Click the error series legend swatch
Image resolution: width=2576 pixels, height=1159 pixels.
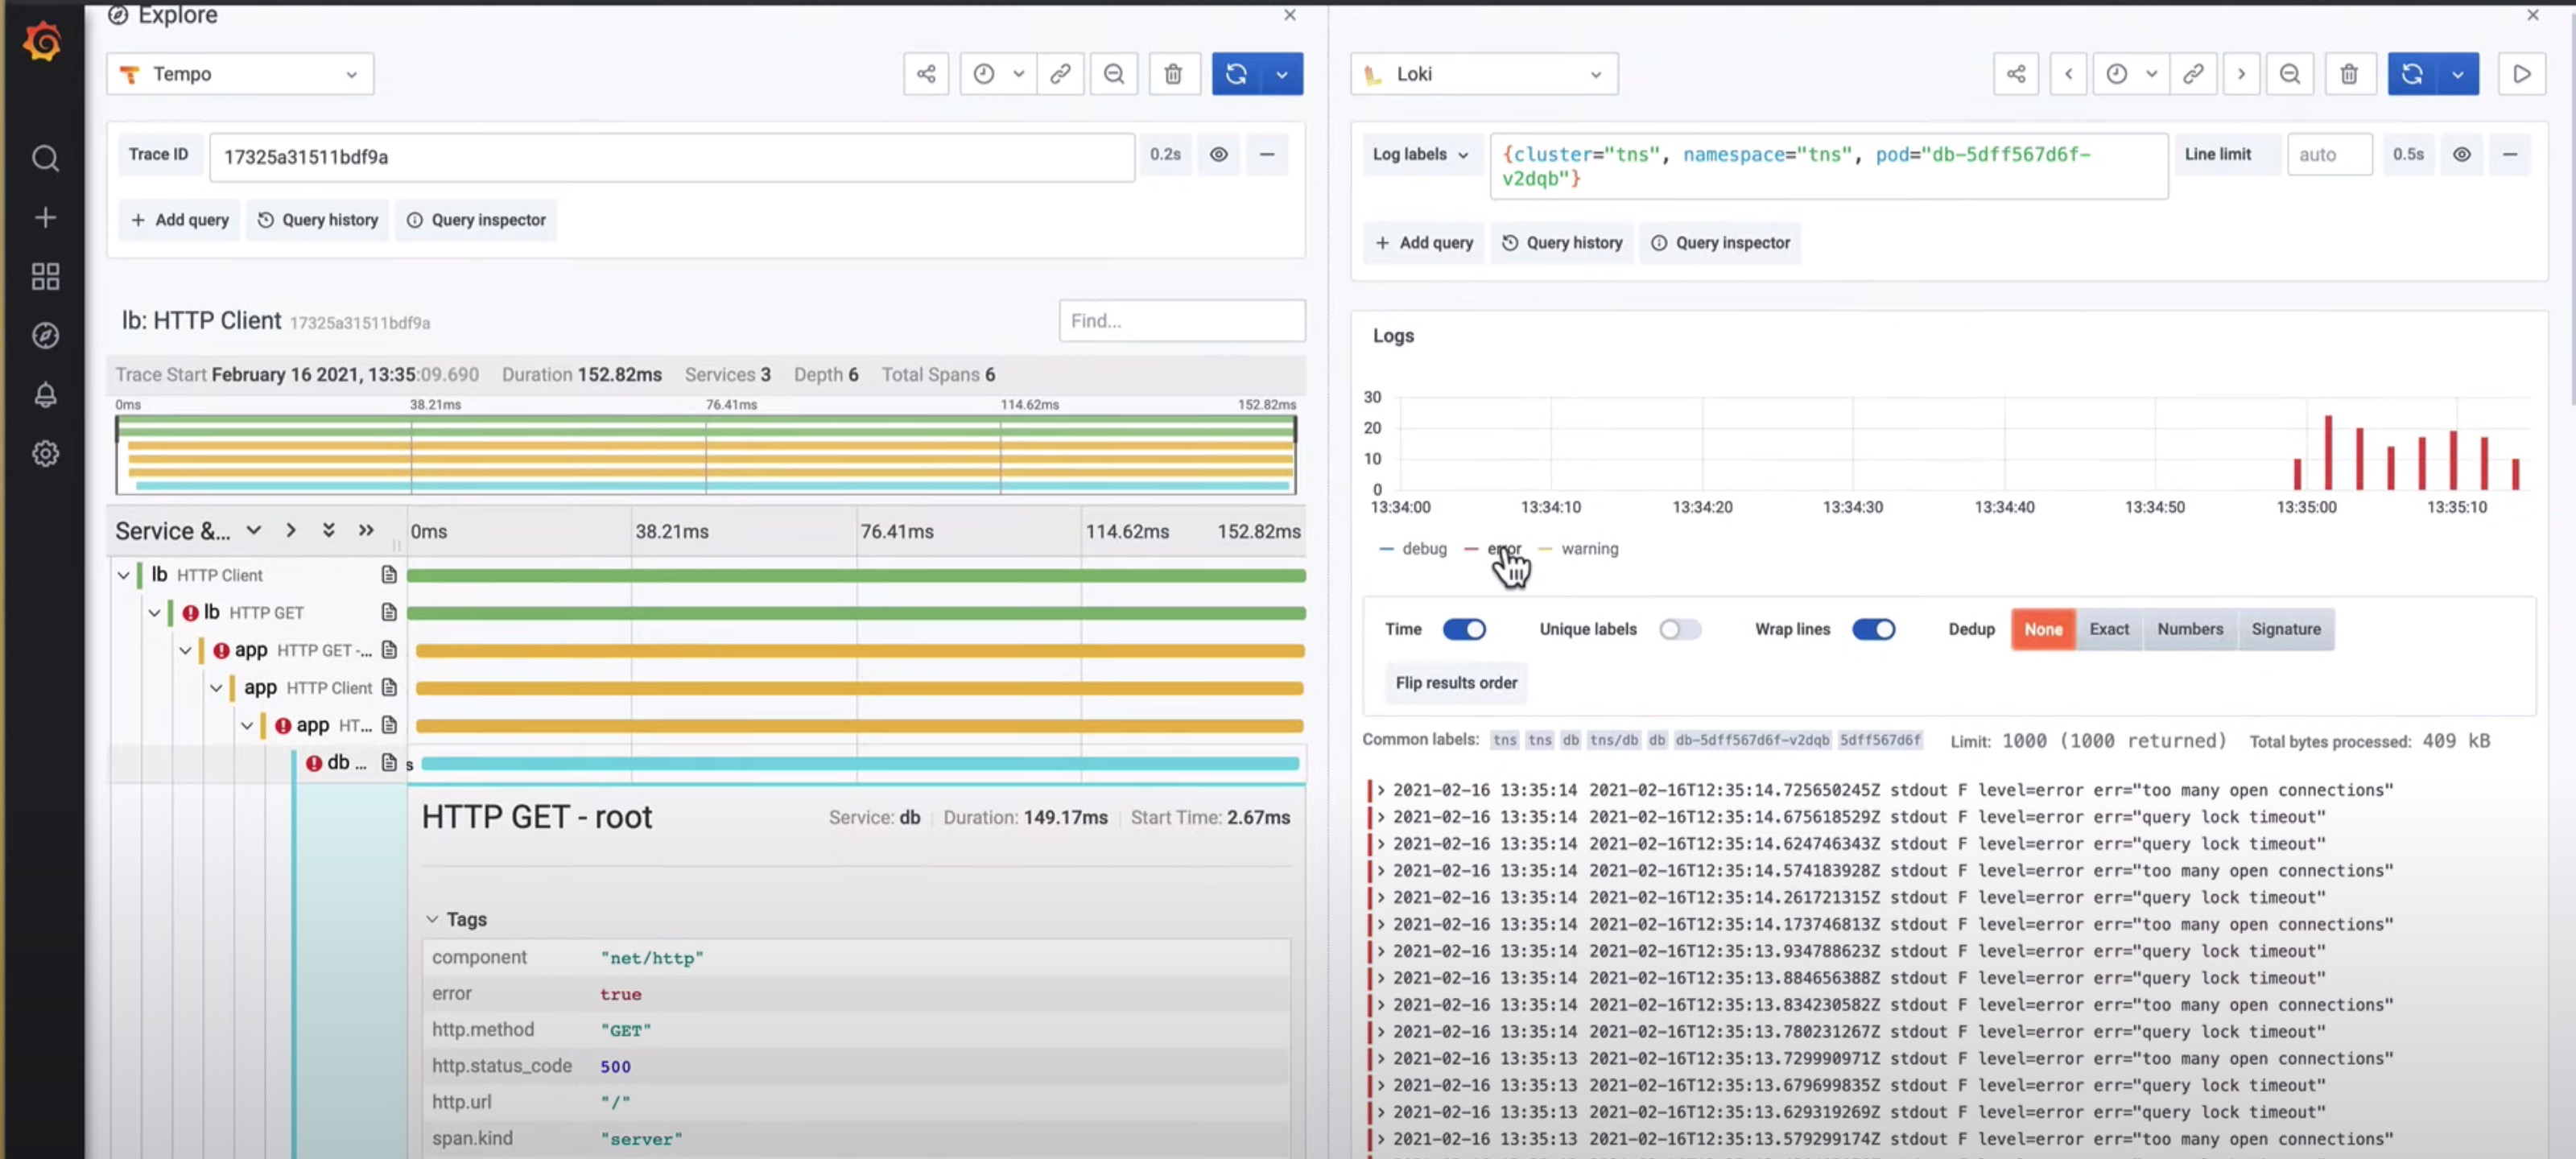[x=1471, y=549]
